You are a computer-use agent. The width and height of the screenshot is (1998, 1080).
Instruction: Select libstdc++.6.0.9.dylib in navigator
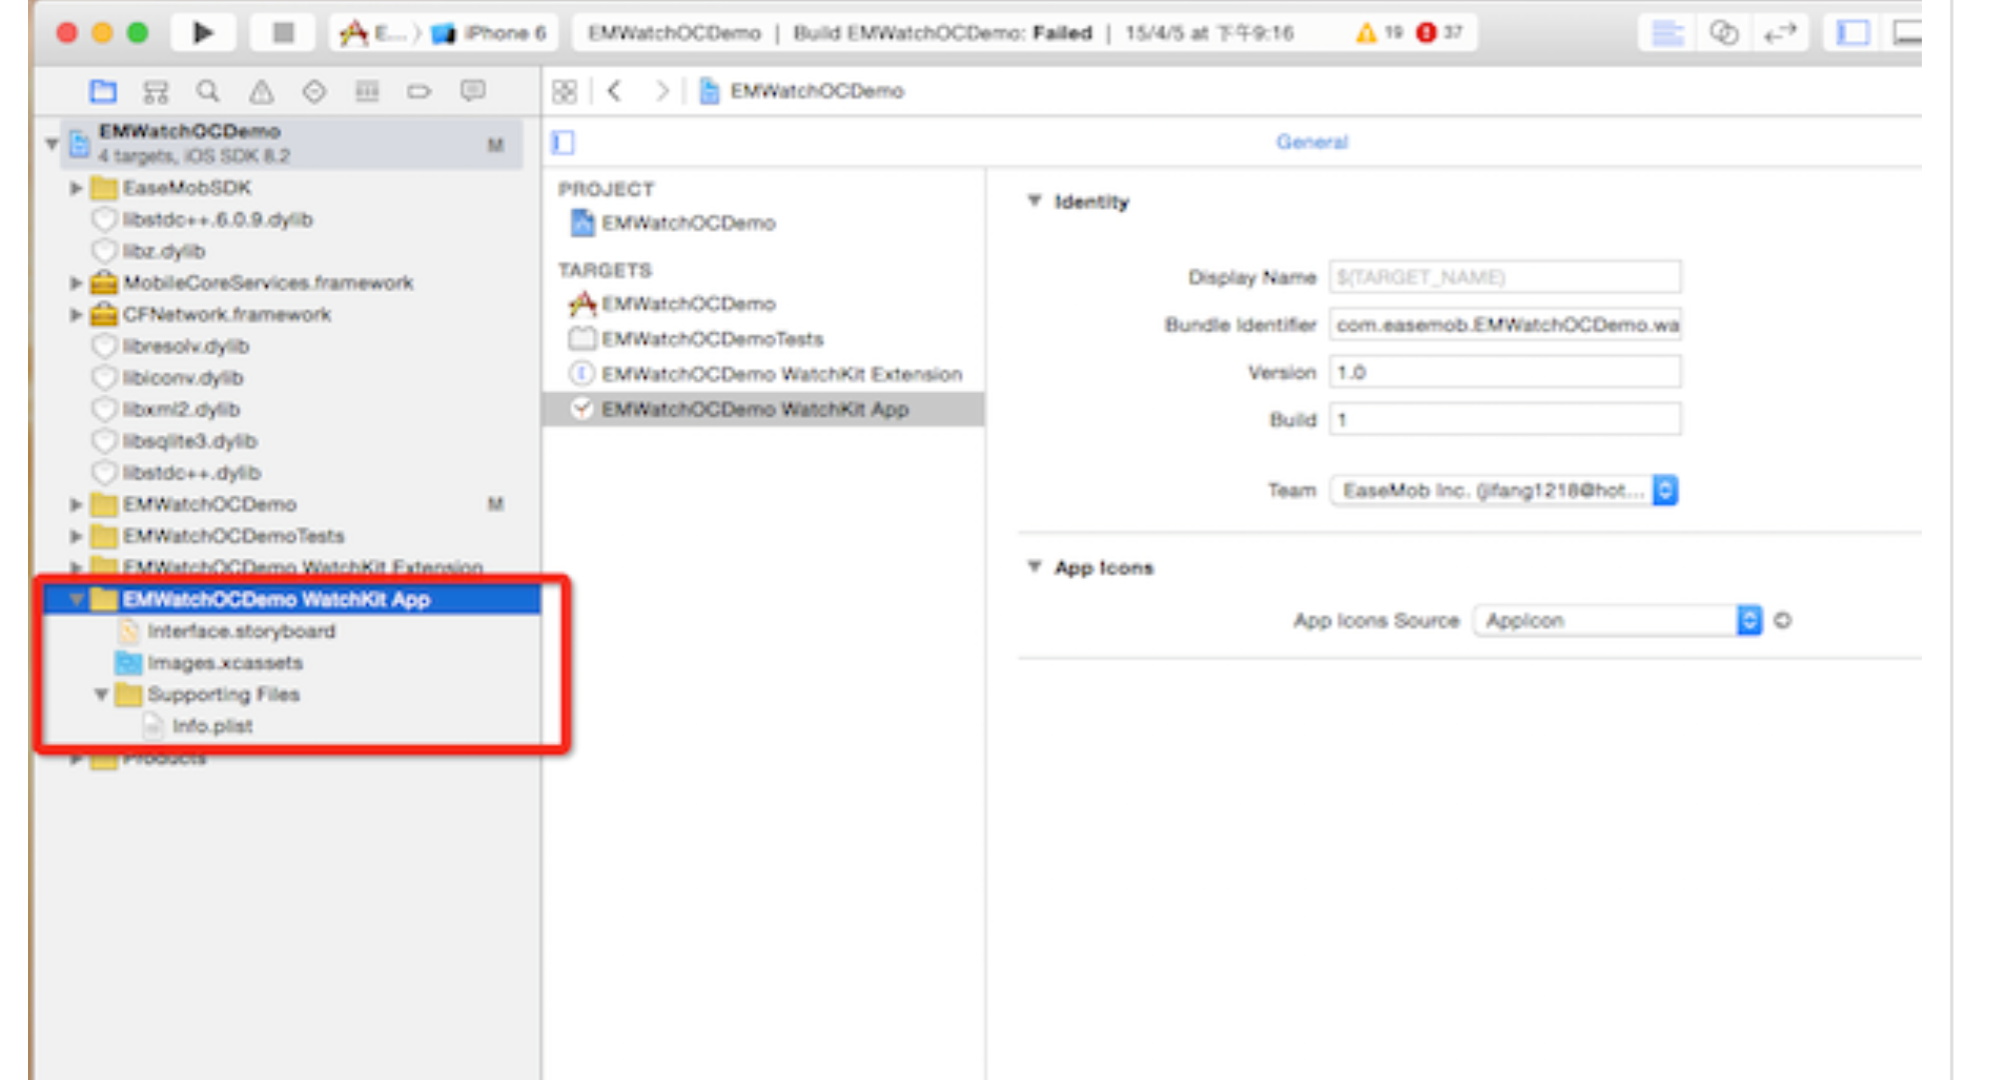pyautogui.click(x=216, y=219)
